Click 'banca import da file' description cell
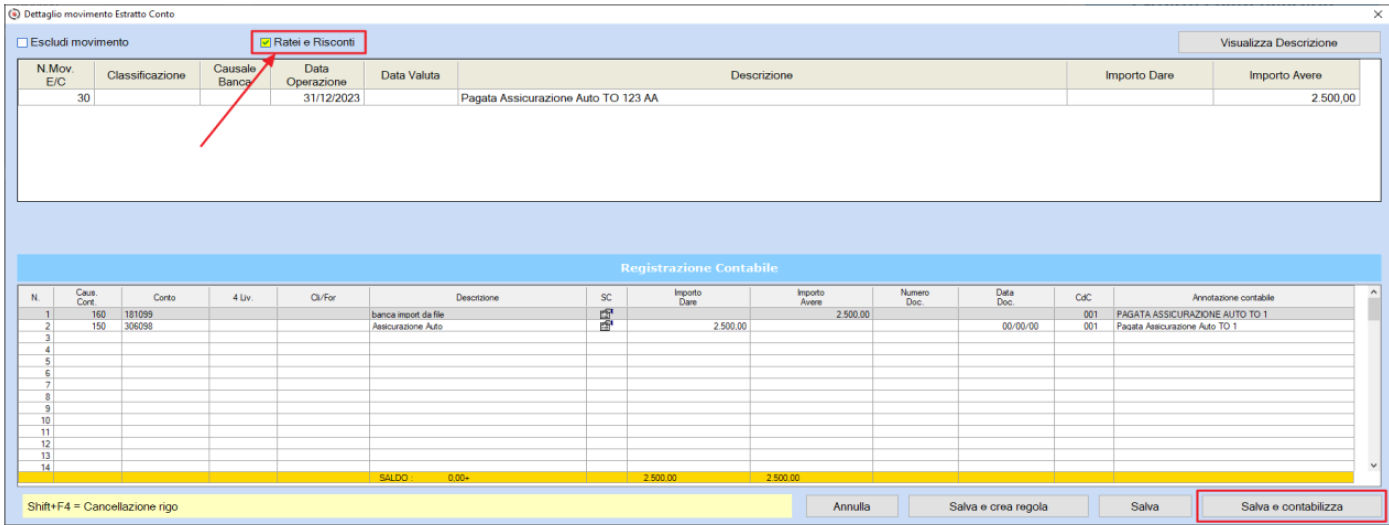The image size is (1389, 525). [478, 314]
